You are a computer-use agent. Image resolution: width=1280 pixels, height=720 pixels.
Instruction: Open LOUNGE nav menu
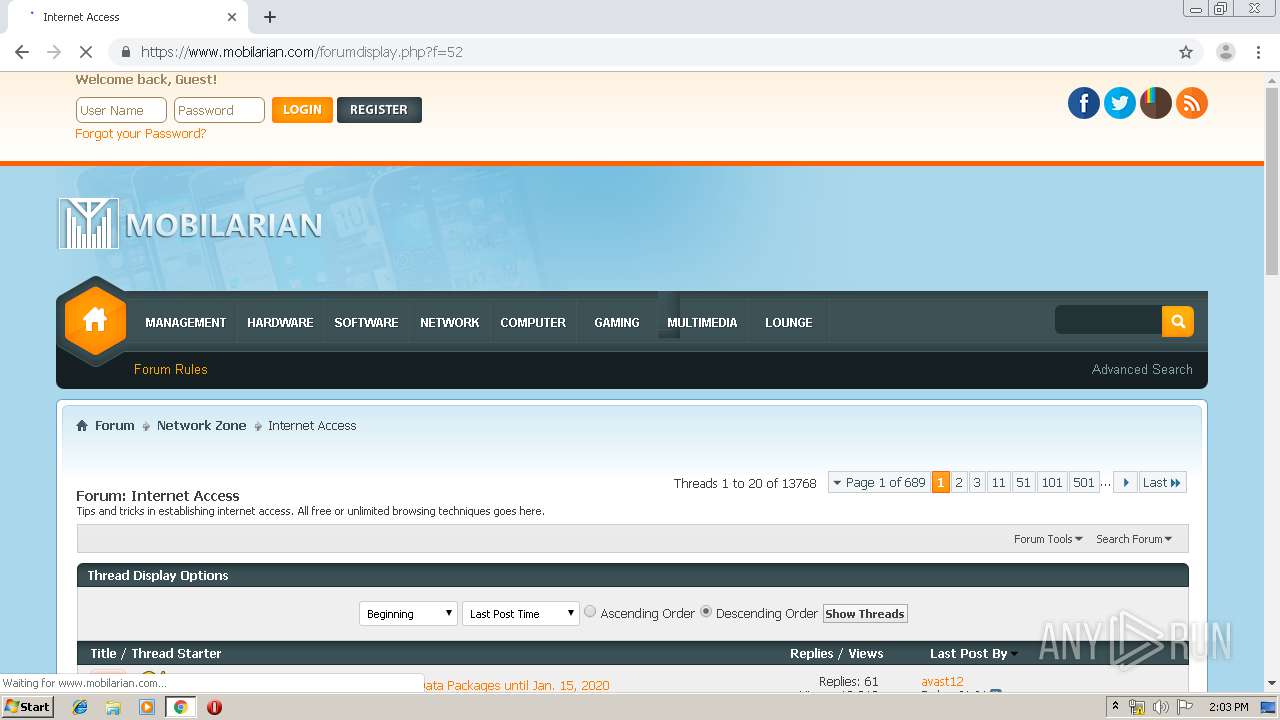pyautogui.click(x=788, y=322)
